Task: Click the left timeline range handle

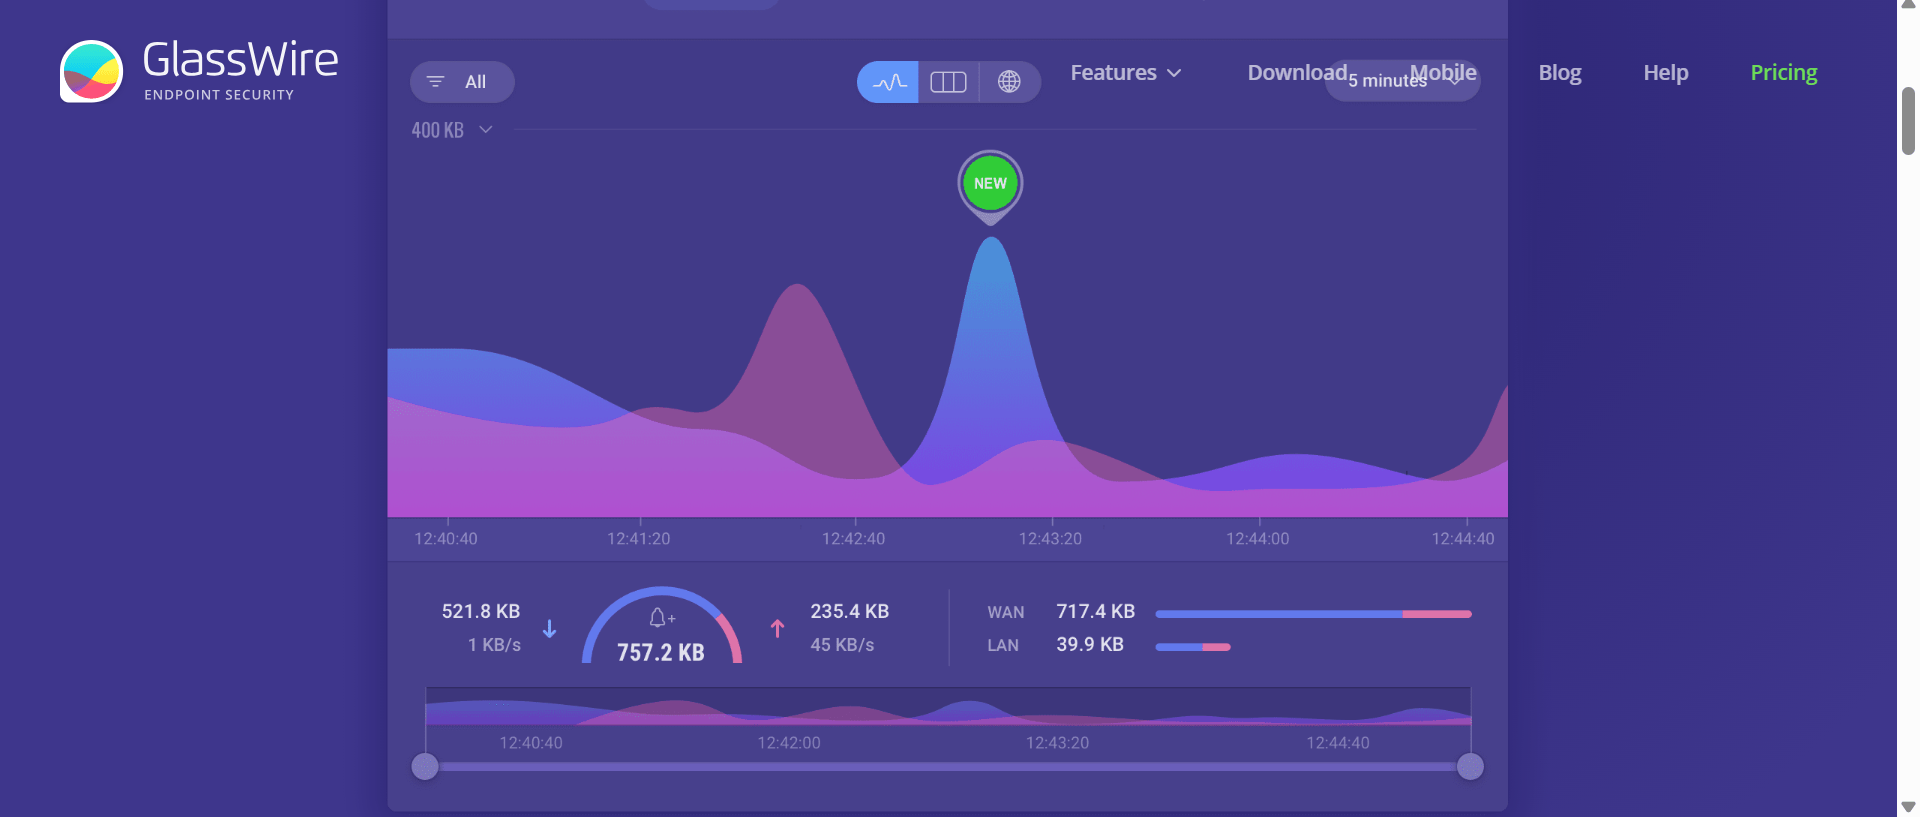Action: pyautogui.click(x=425, y=767)
